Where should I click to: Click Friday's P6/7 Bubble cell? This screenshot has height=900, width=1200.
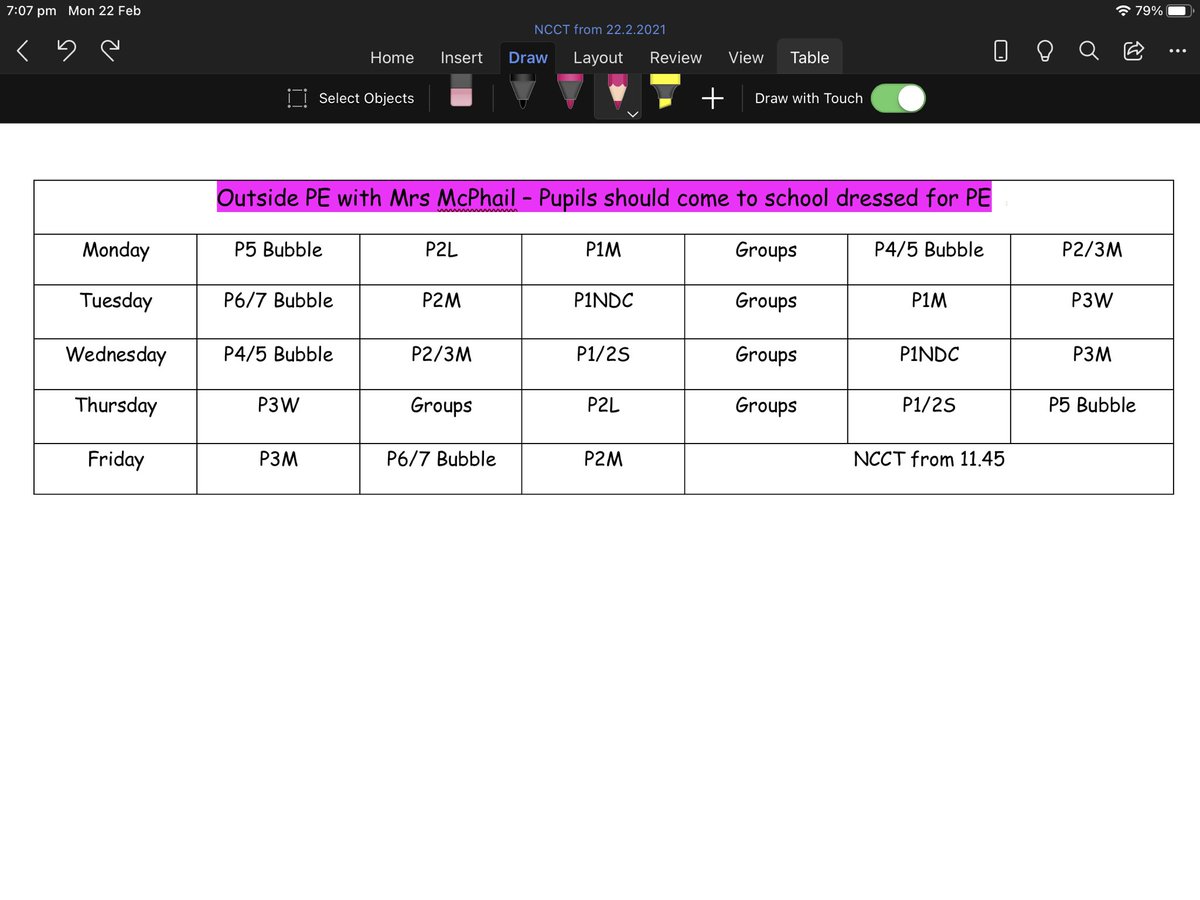[x=441, y=468]
